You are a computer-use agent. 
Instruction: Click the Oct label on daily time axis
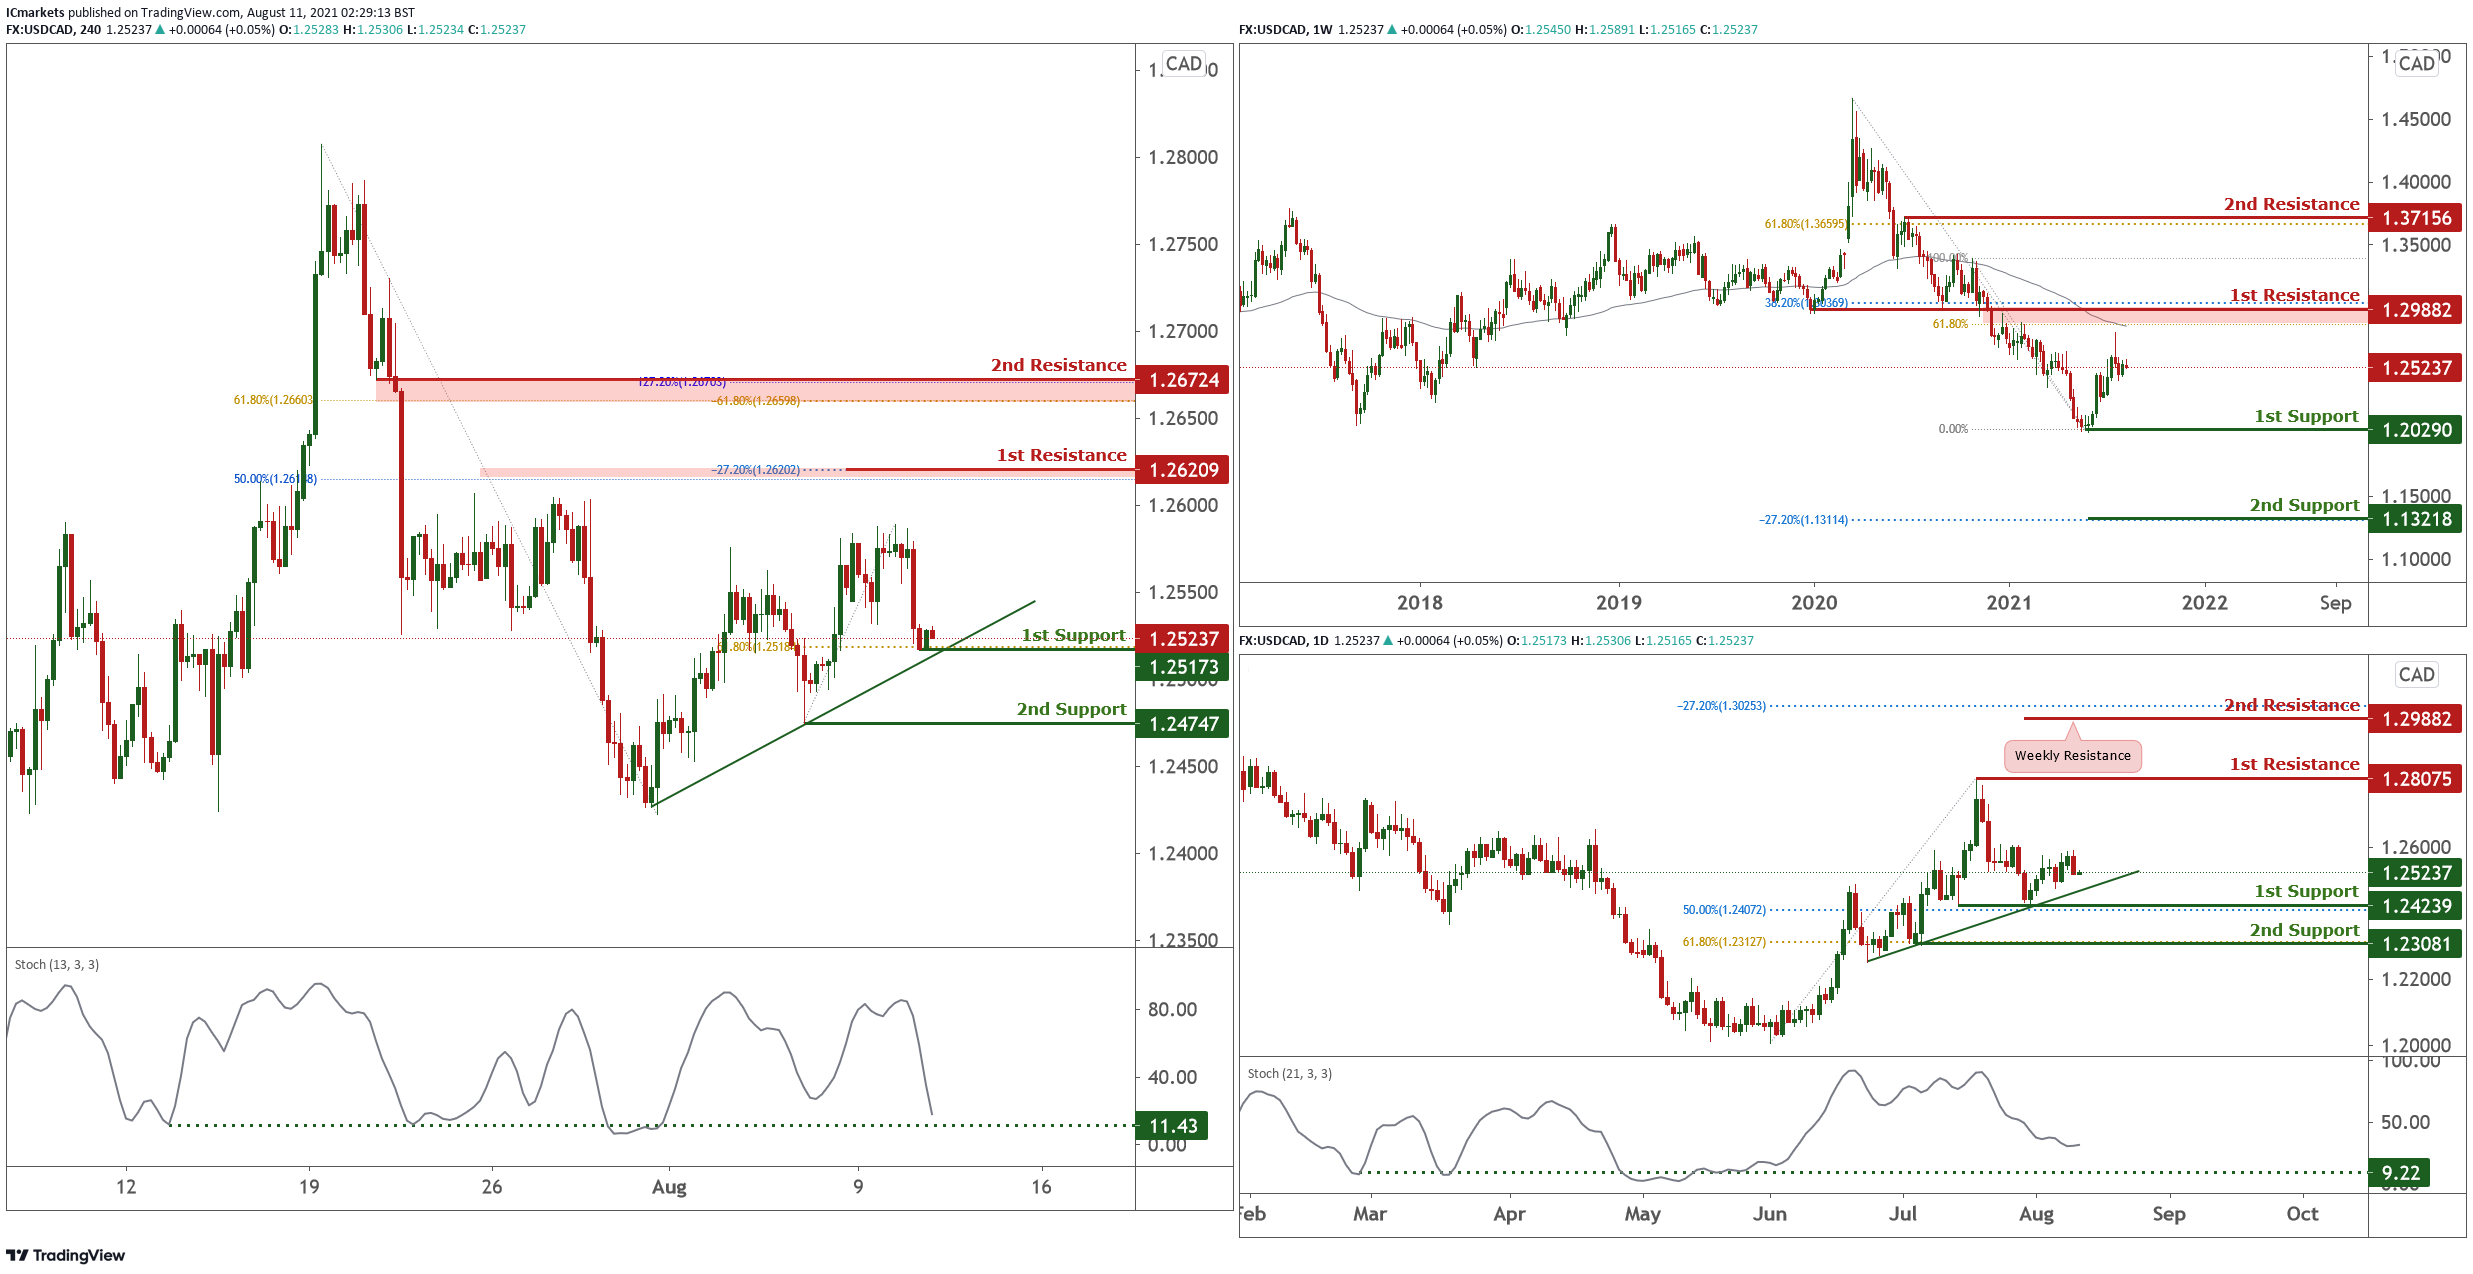pos(2302,1214)
